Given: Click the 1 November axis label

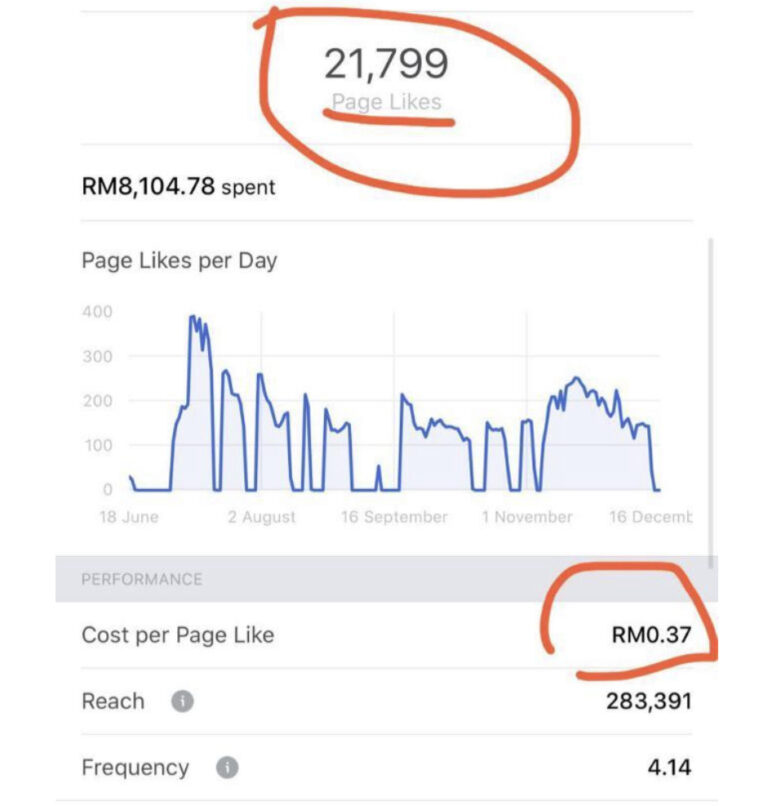Looking at the screenshot, I should coord(527,517).
